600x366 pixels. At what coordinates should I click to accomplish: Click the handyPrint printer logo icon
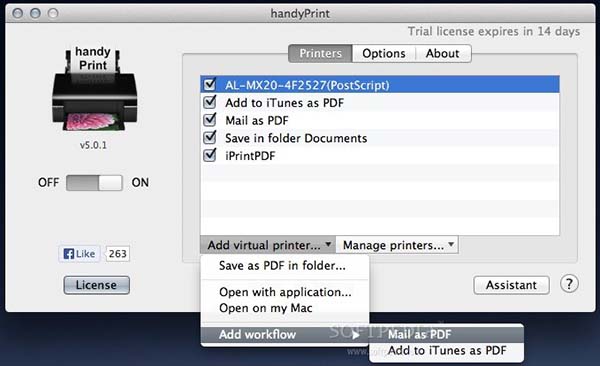click(x=95, y=89)
